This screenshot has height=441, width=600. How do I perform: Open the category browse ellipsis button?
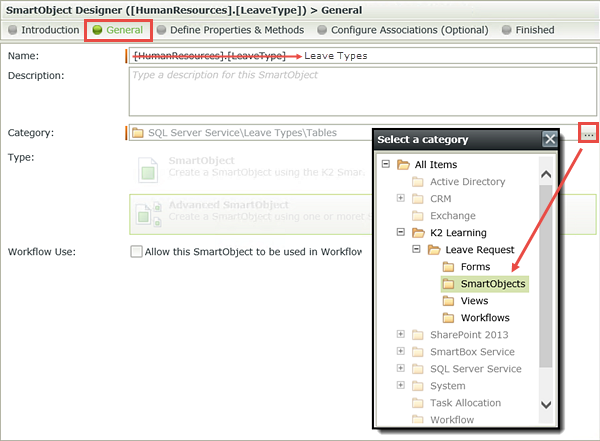589,133
